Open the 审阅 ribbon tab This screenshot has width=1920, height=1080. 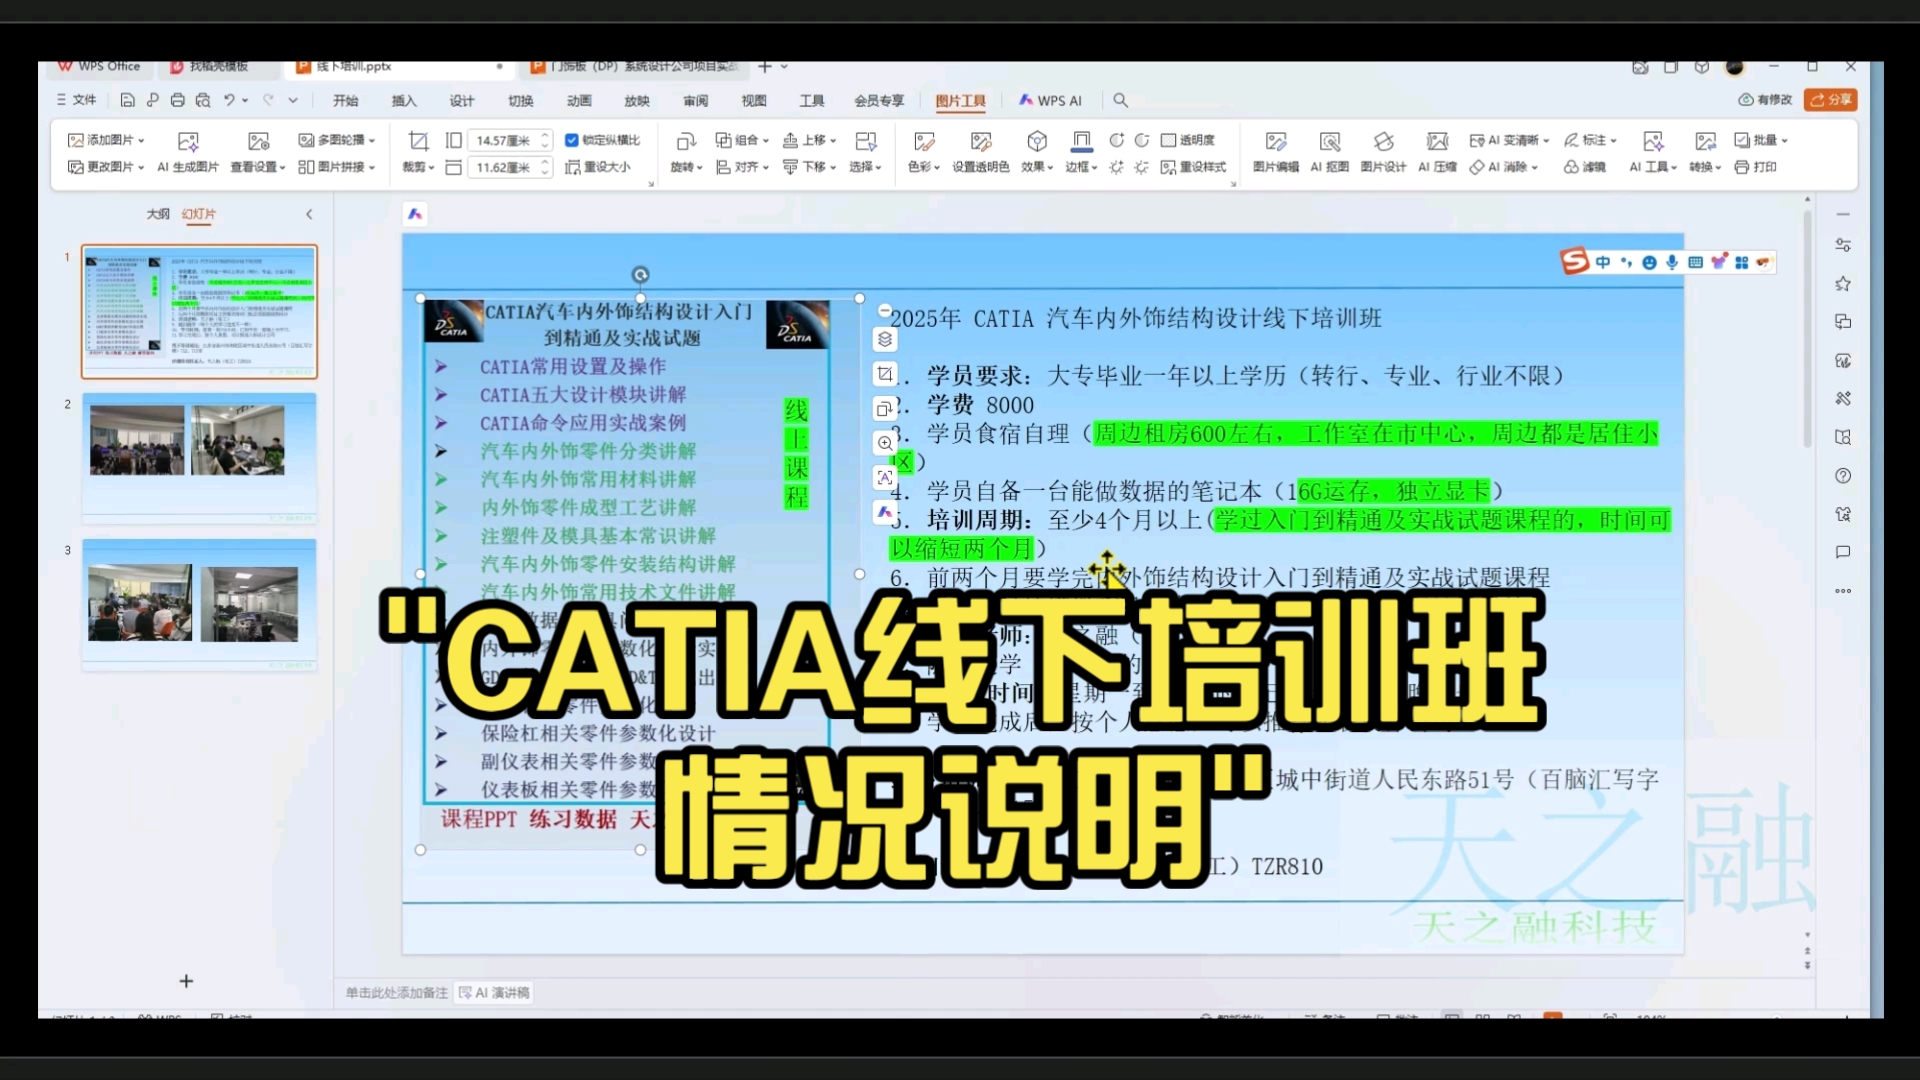(695, 100)
